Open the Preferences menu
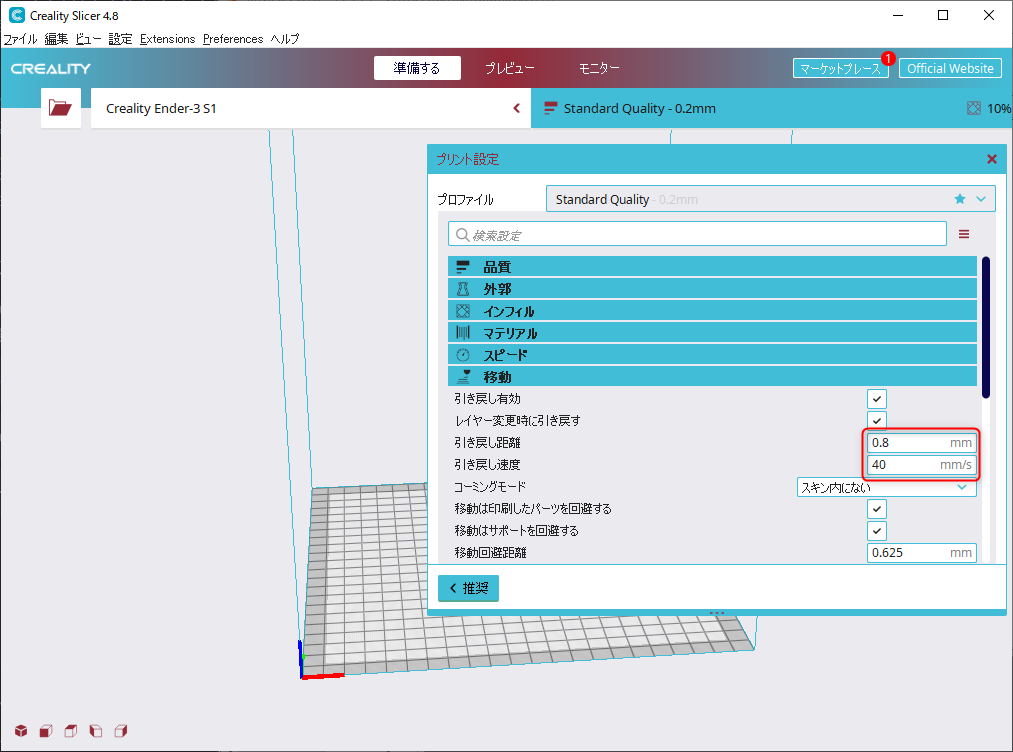Screen dimensions: 1013x752 coord(233,39)
